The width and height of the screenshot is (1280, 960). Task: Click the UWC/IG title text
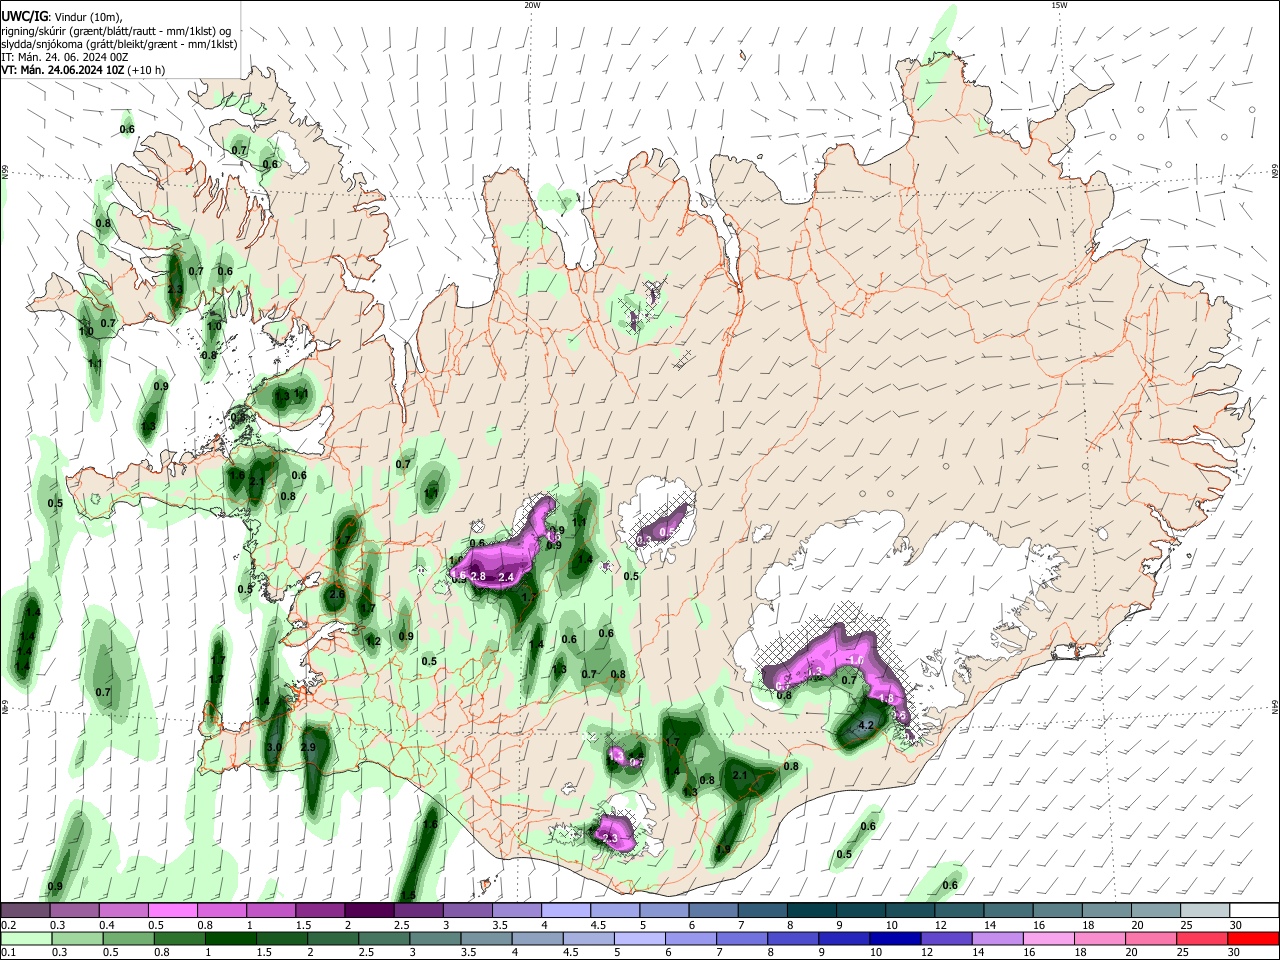24,17
